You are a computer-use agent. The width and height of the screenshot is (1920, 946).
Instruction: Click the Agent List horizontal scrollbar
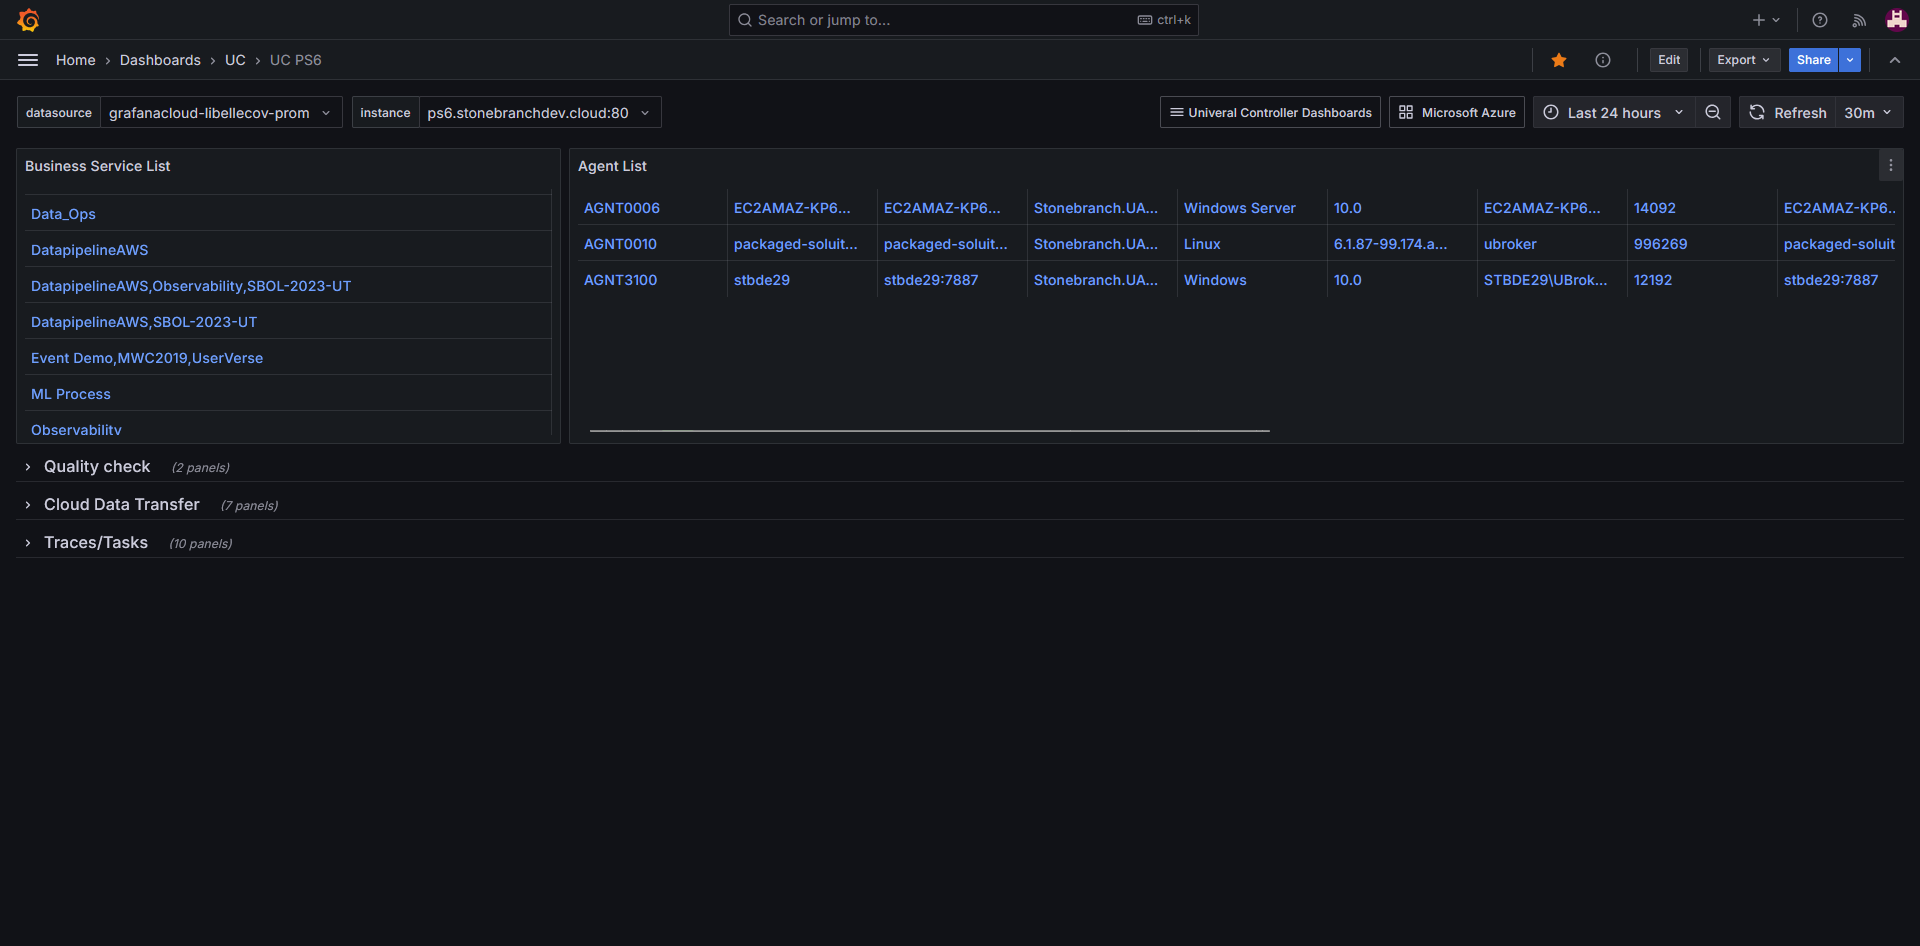click(x=929, y=431)
